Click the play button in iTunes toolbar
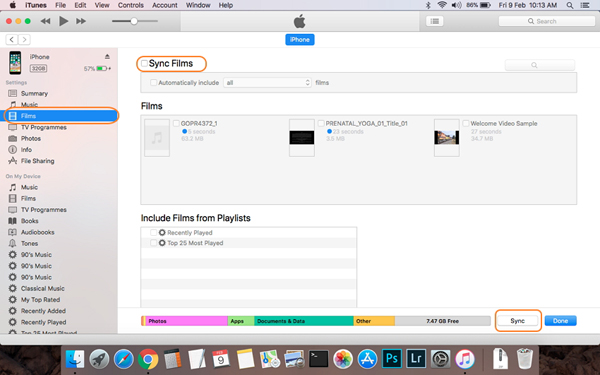The width and height of the screenshot is (600, 375). click(x=64, y=21)
